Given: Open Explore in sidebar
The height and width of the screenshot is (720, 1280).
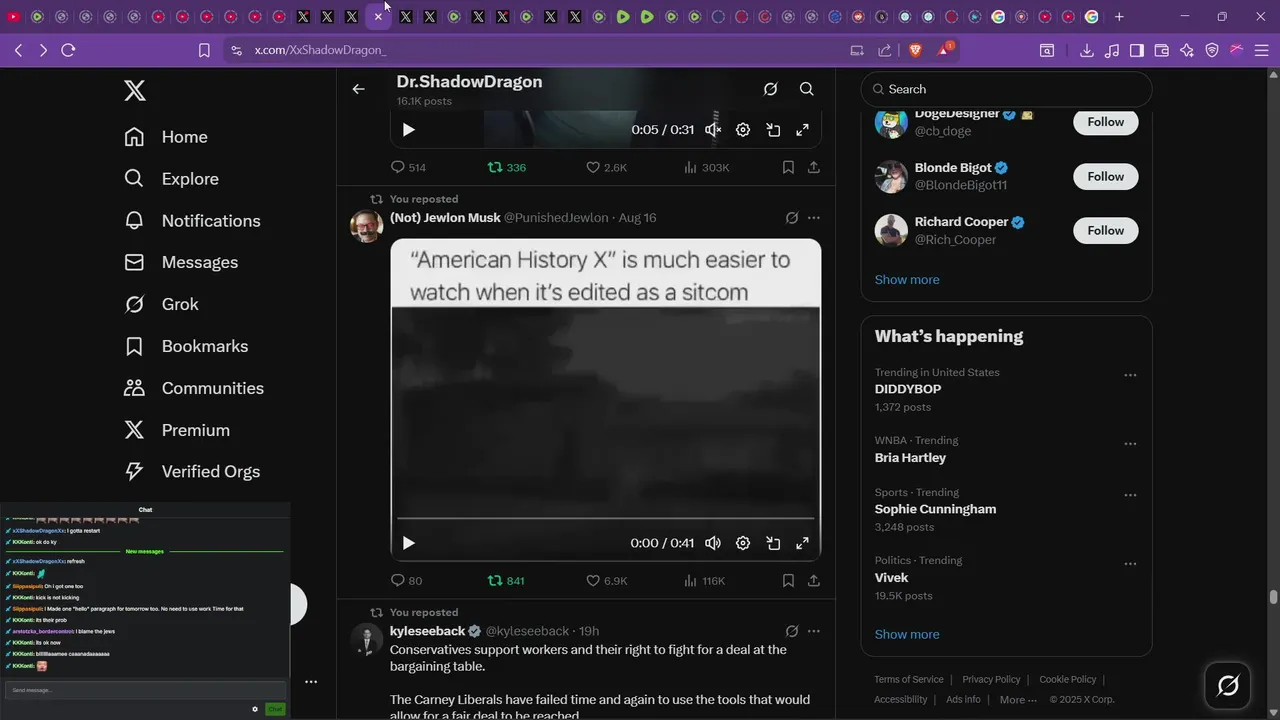Looking at the screenshot, I should coord(171,179).
